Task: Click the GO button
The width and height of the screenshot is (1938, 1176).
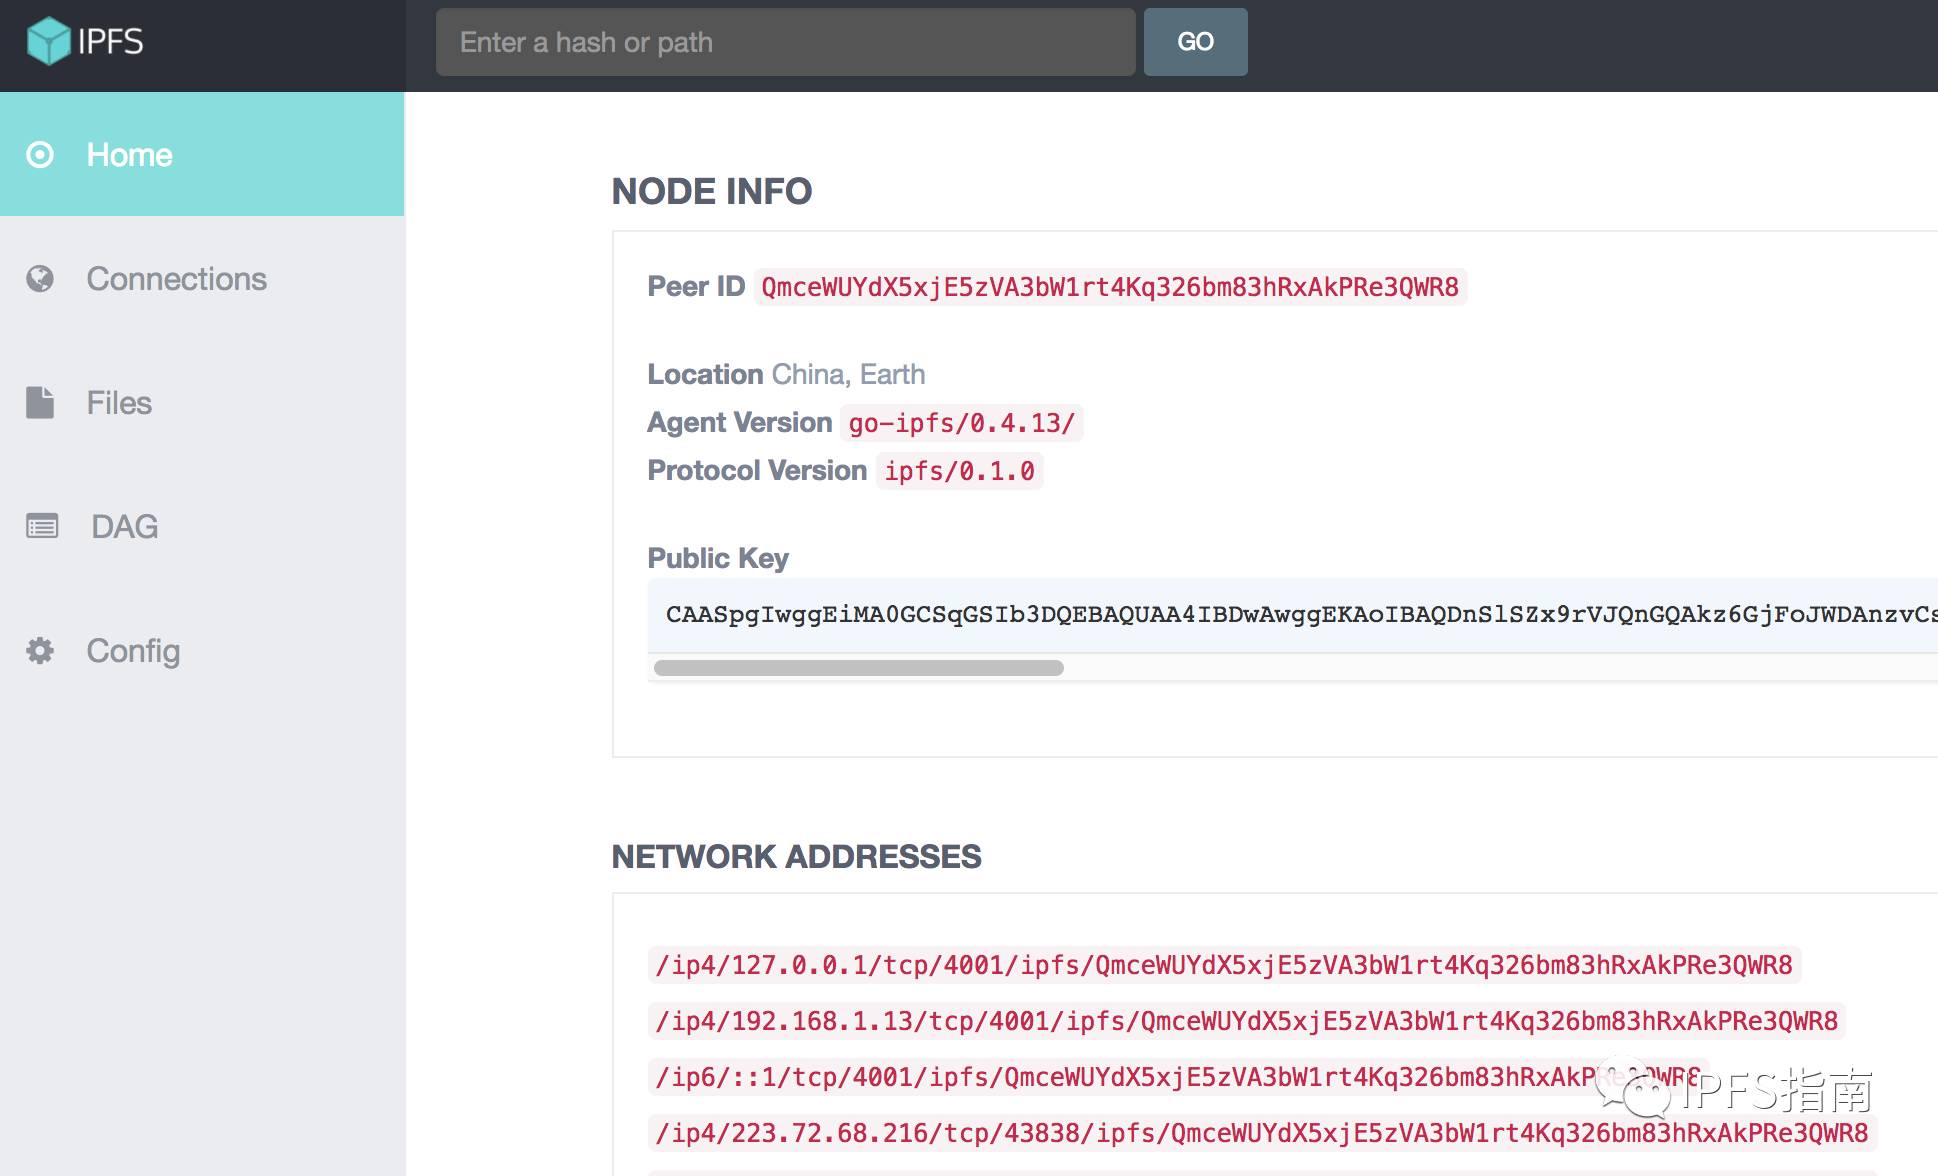Action: coord(1195,42)
